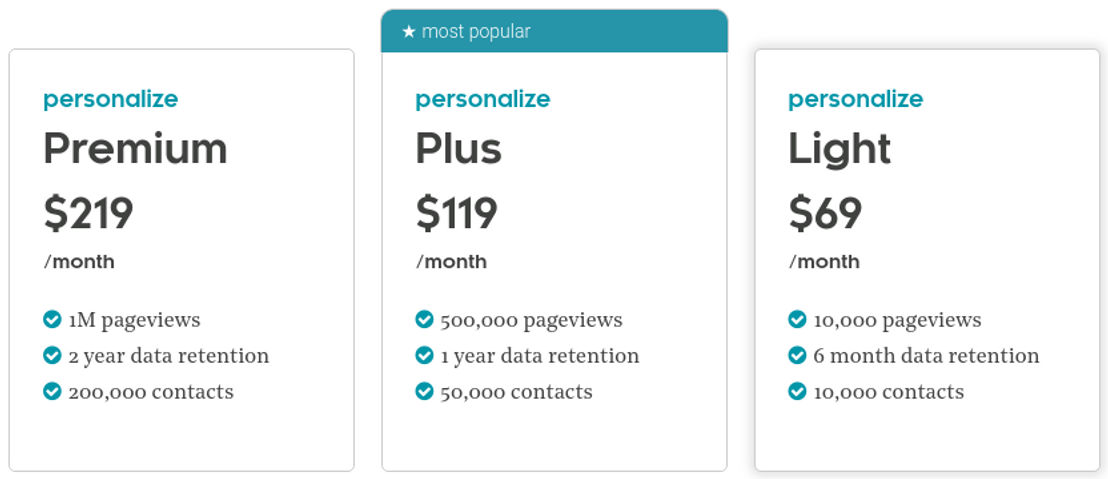
Task: Click the 500,000 pageviews feature text
Action: [x=531, y=321]
